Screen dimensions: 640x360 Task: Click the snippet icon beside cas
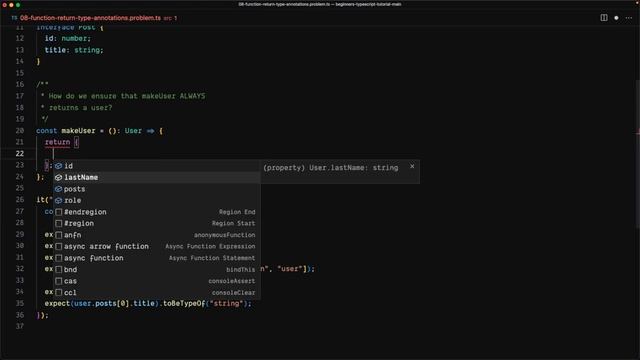(59, 281)
